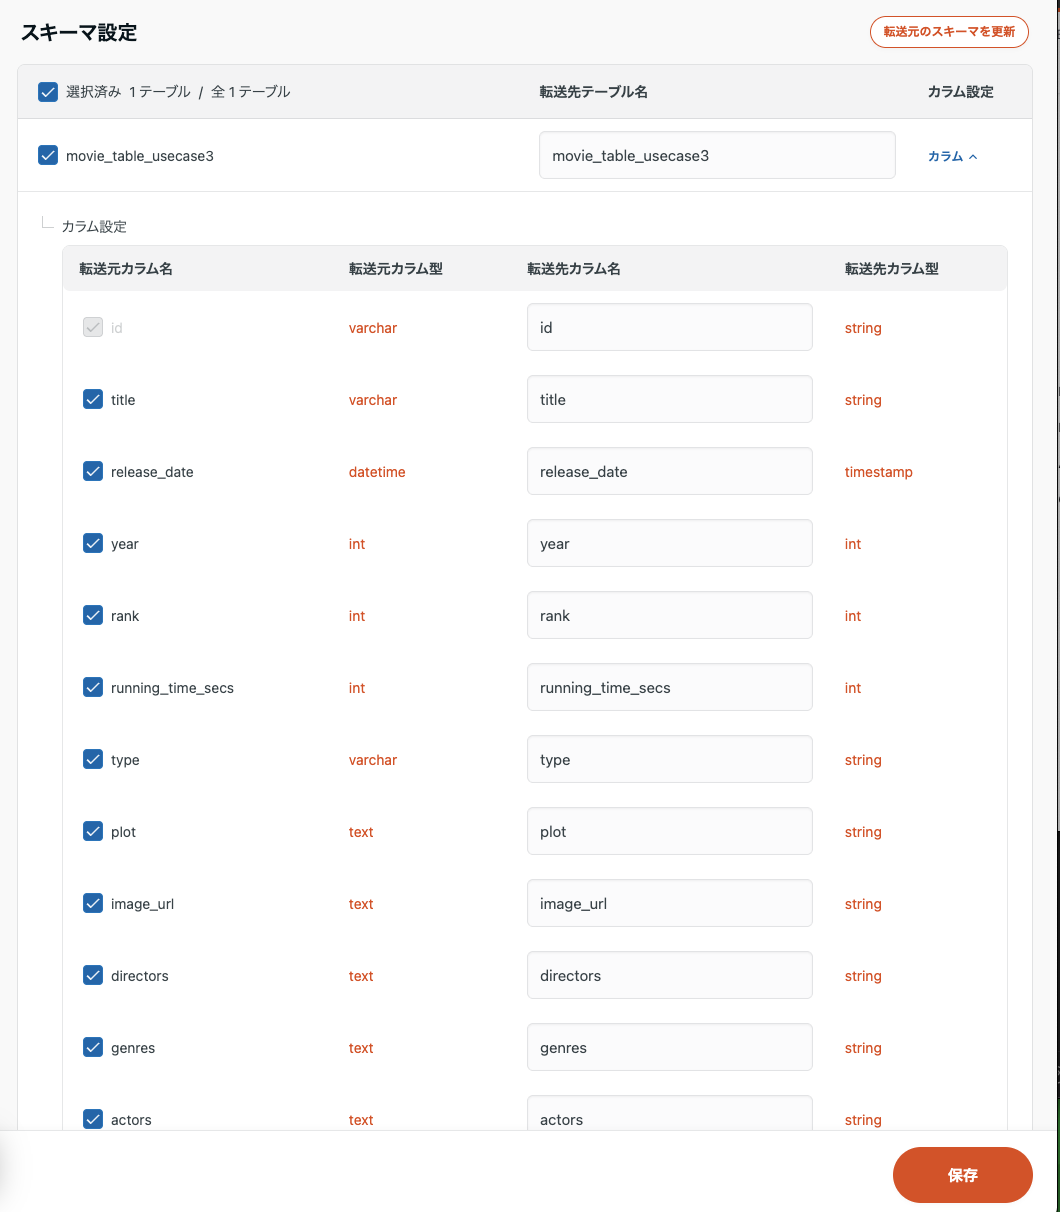Image resolution: width=1060 pixels, height=1212 pixels.
Task: Edit the destination table name field
Action: 717,155
